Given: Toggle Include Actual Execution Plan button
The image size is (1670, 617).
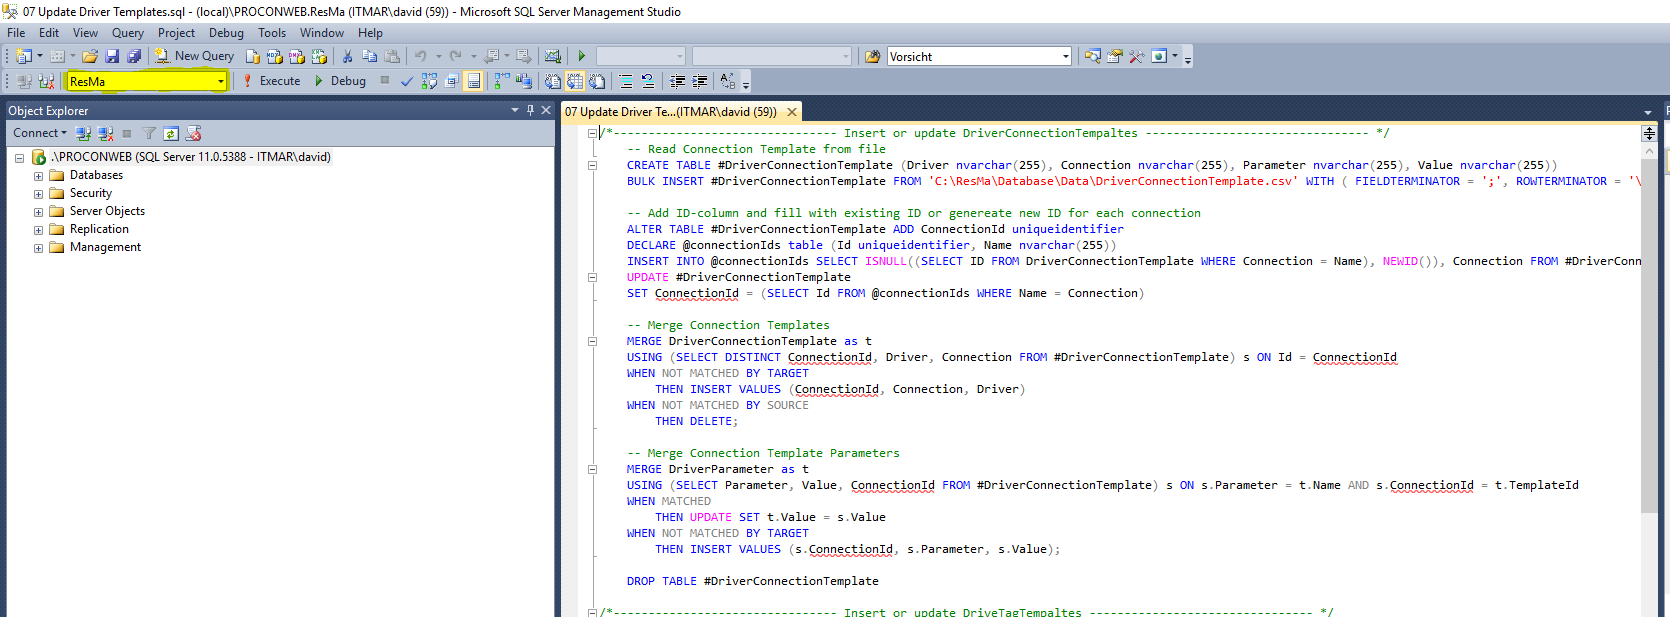Looking at the screenshot, I should 500,82.
